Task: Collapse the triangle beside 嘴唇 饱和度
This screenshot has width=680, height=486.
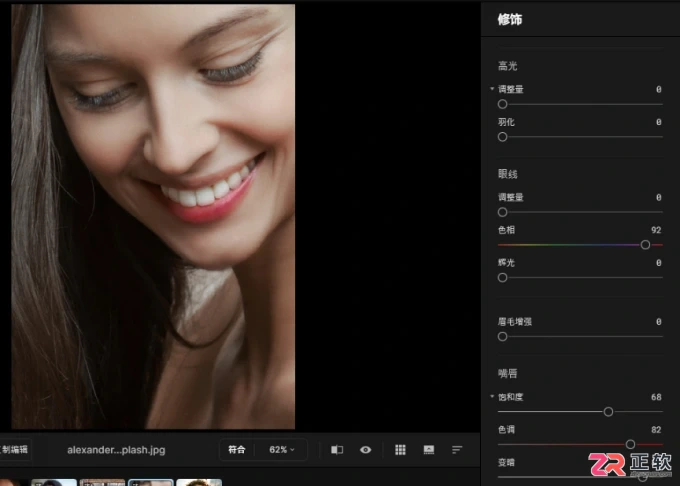Action: coord(492,396)
